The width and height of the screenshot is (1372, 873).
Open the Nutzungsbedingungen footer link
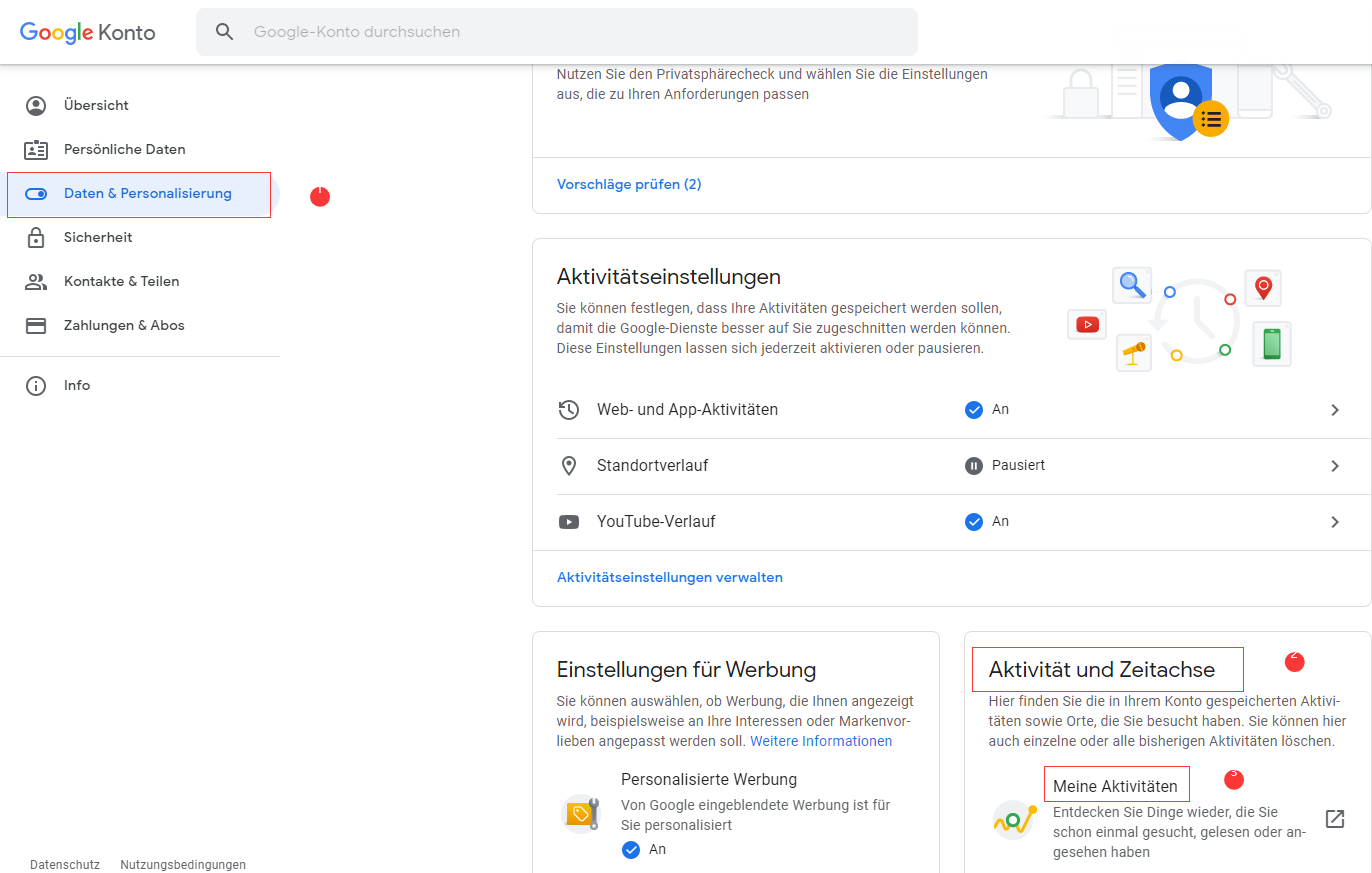click(183, 865)
